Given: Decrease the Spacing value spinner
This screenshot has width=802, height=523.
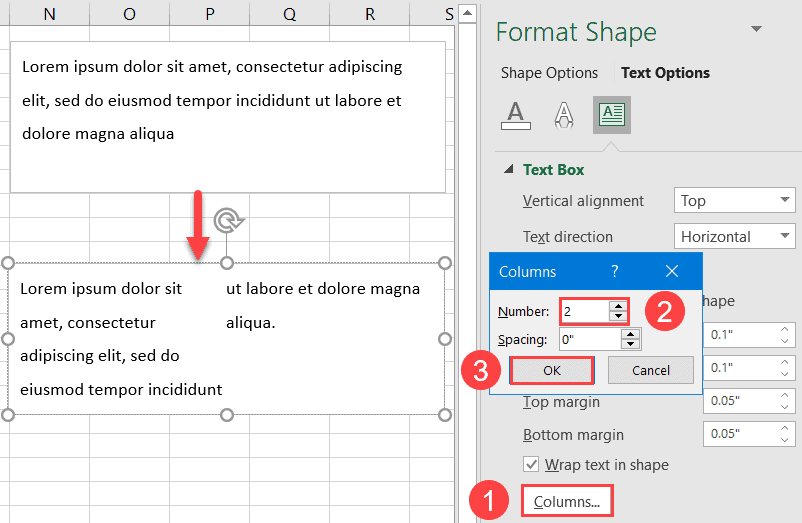Looking at the screenshot, I should tap(630, 345).
